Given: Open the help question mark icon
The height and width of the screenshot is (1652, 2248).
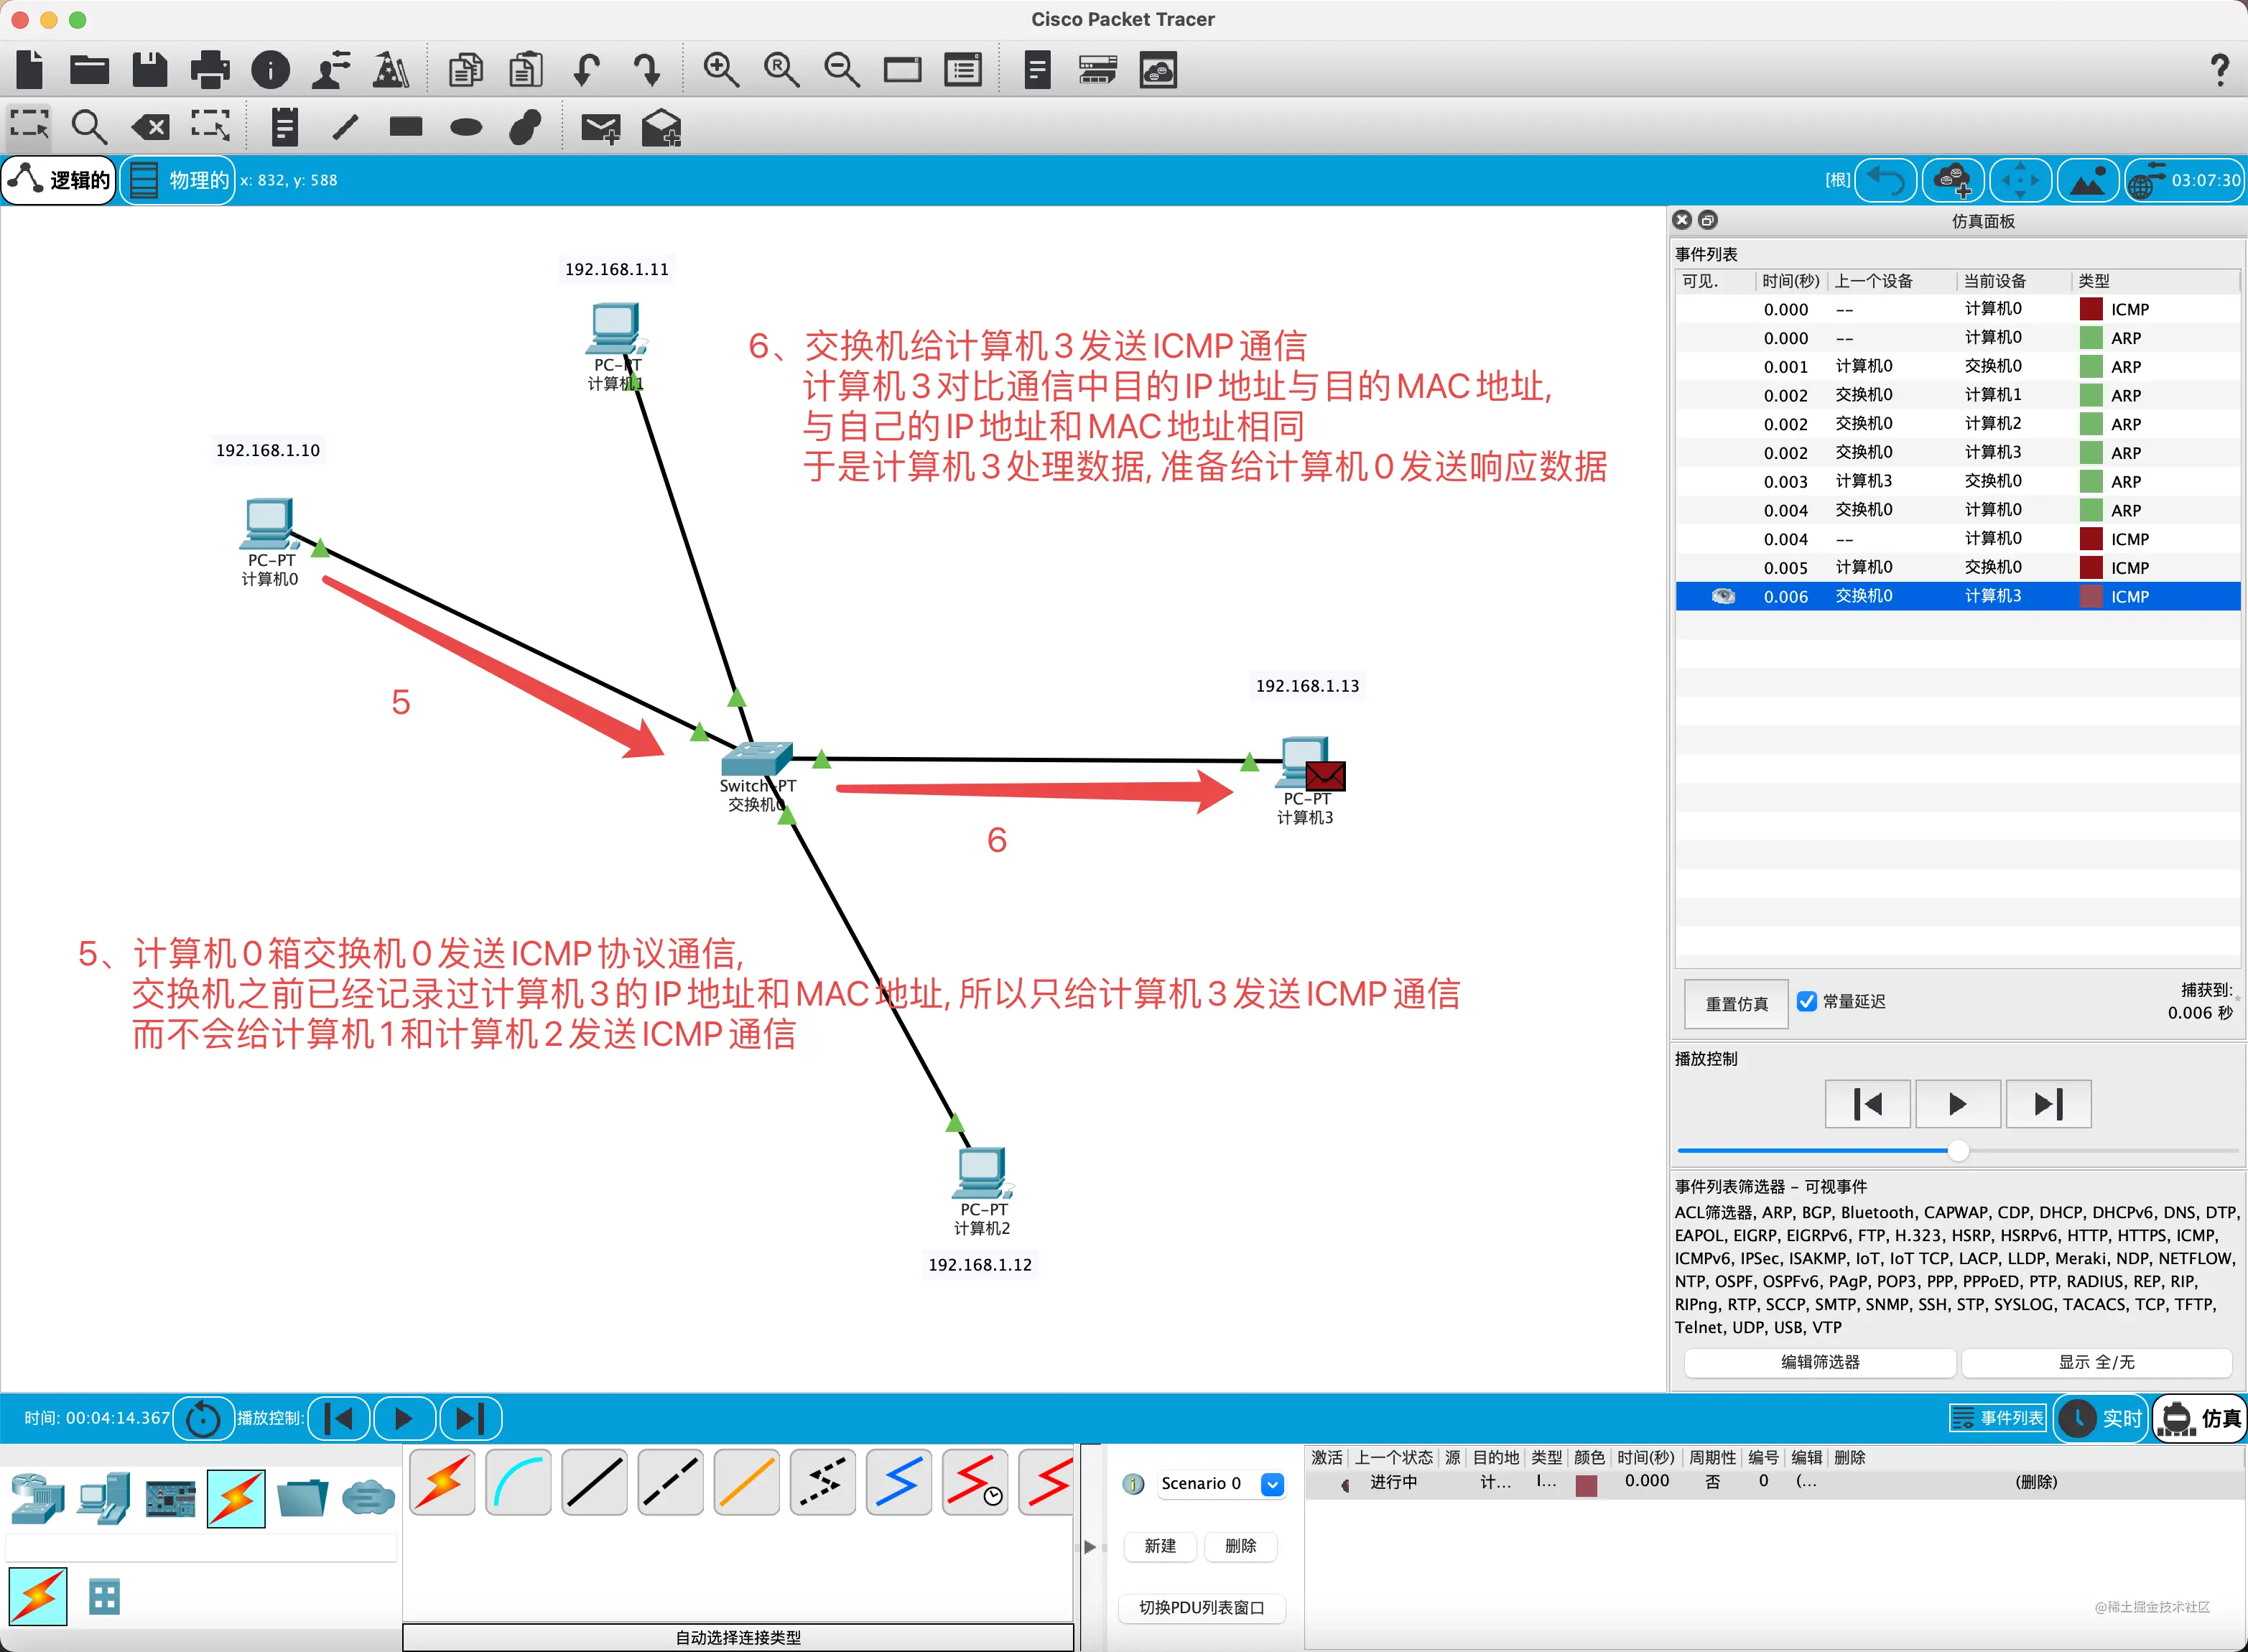Looking at the screenshot, I should [x=2220, y=69].
